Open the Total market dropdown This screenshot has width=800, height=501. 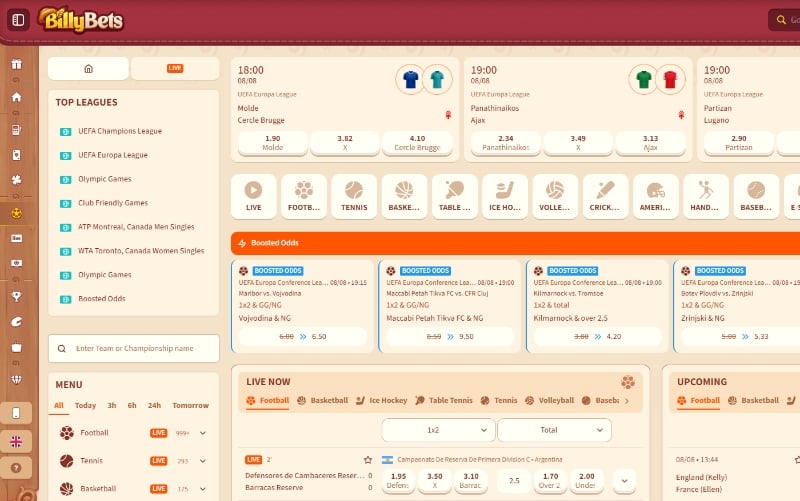click(554, 430)
